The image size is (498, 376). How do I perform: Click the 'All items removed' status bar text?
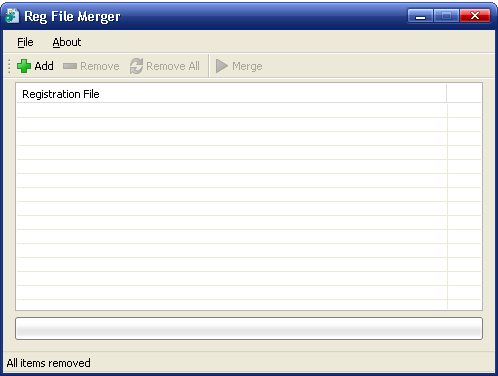49,363
